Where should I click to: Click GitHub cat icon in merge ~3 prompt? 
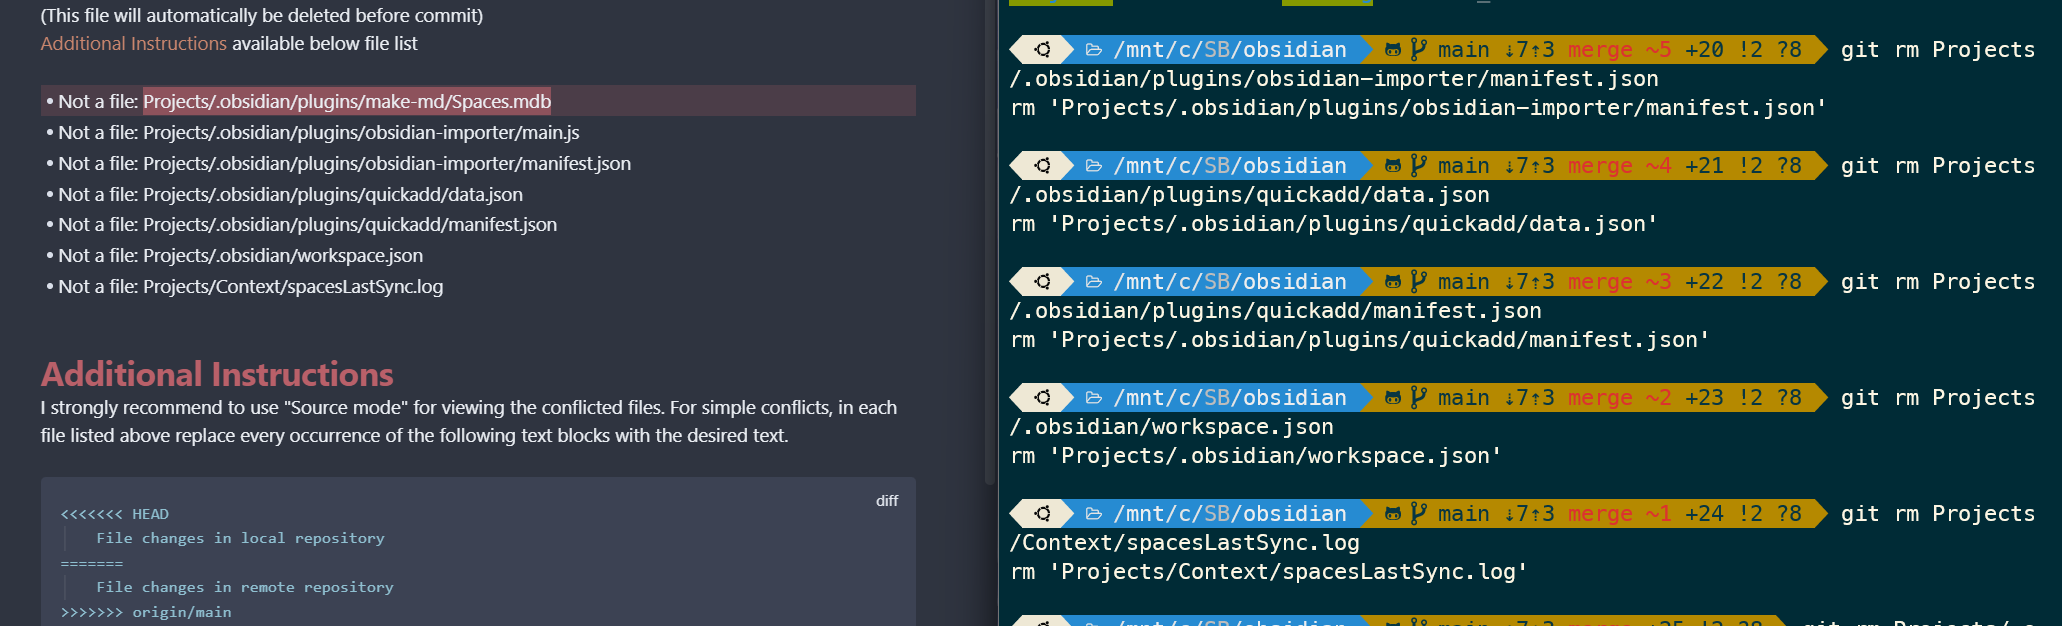[x=1392, y=282]
